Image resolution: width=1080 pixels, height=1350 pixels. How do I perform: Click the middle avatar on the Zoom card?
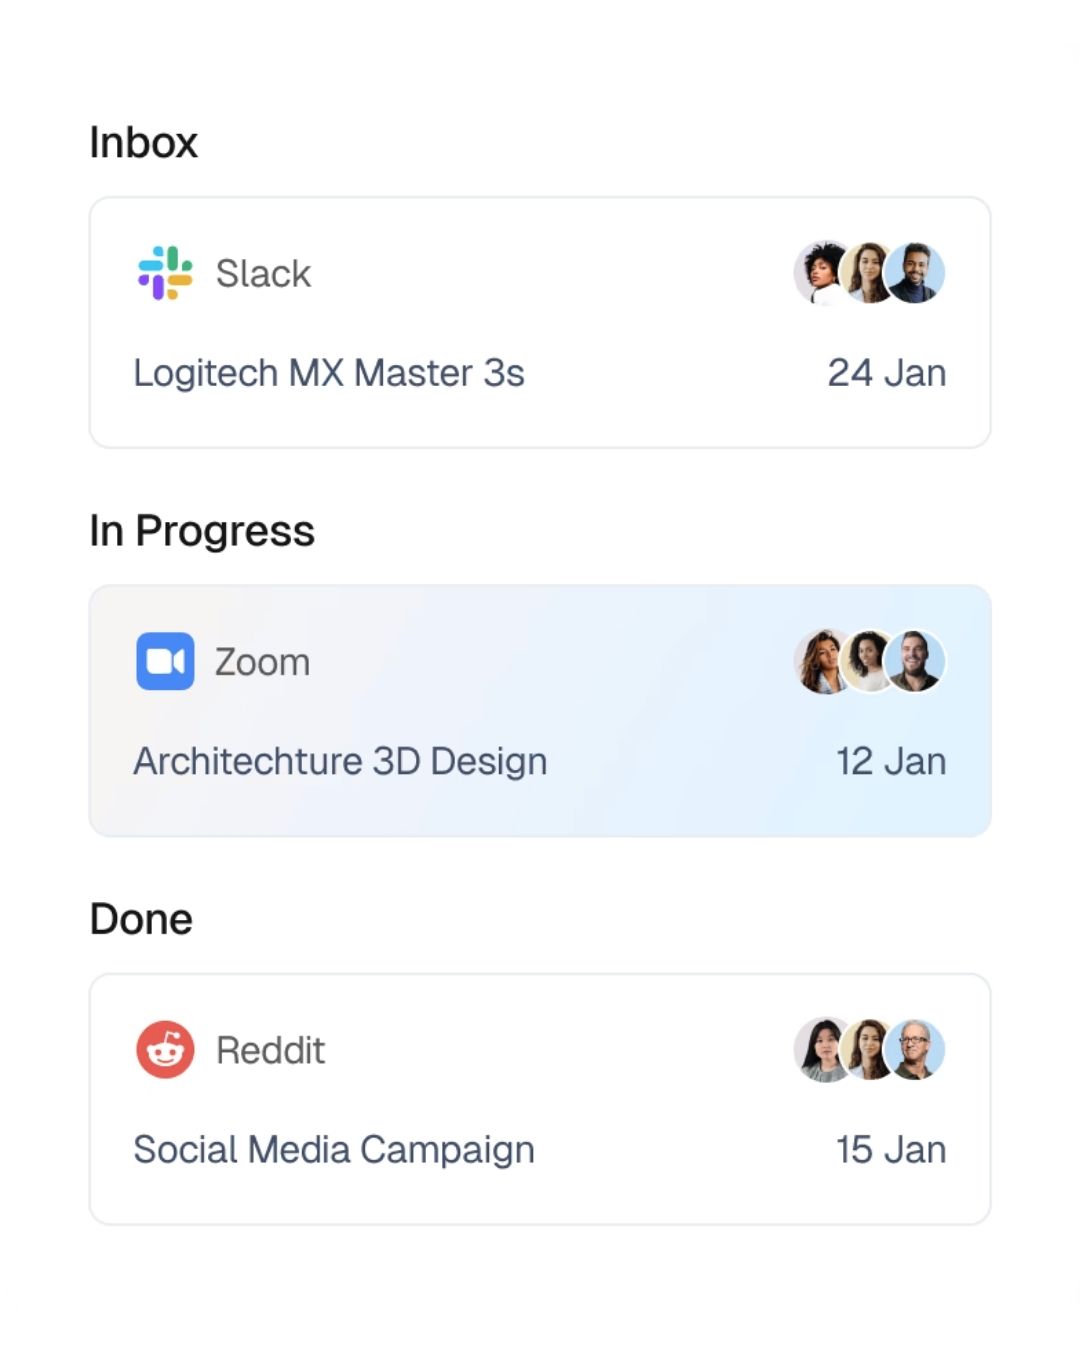(x=869, y=661)
